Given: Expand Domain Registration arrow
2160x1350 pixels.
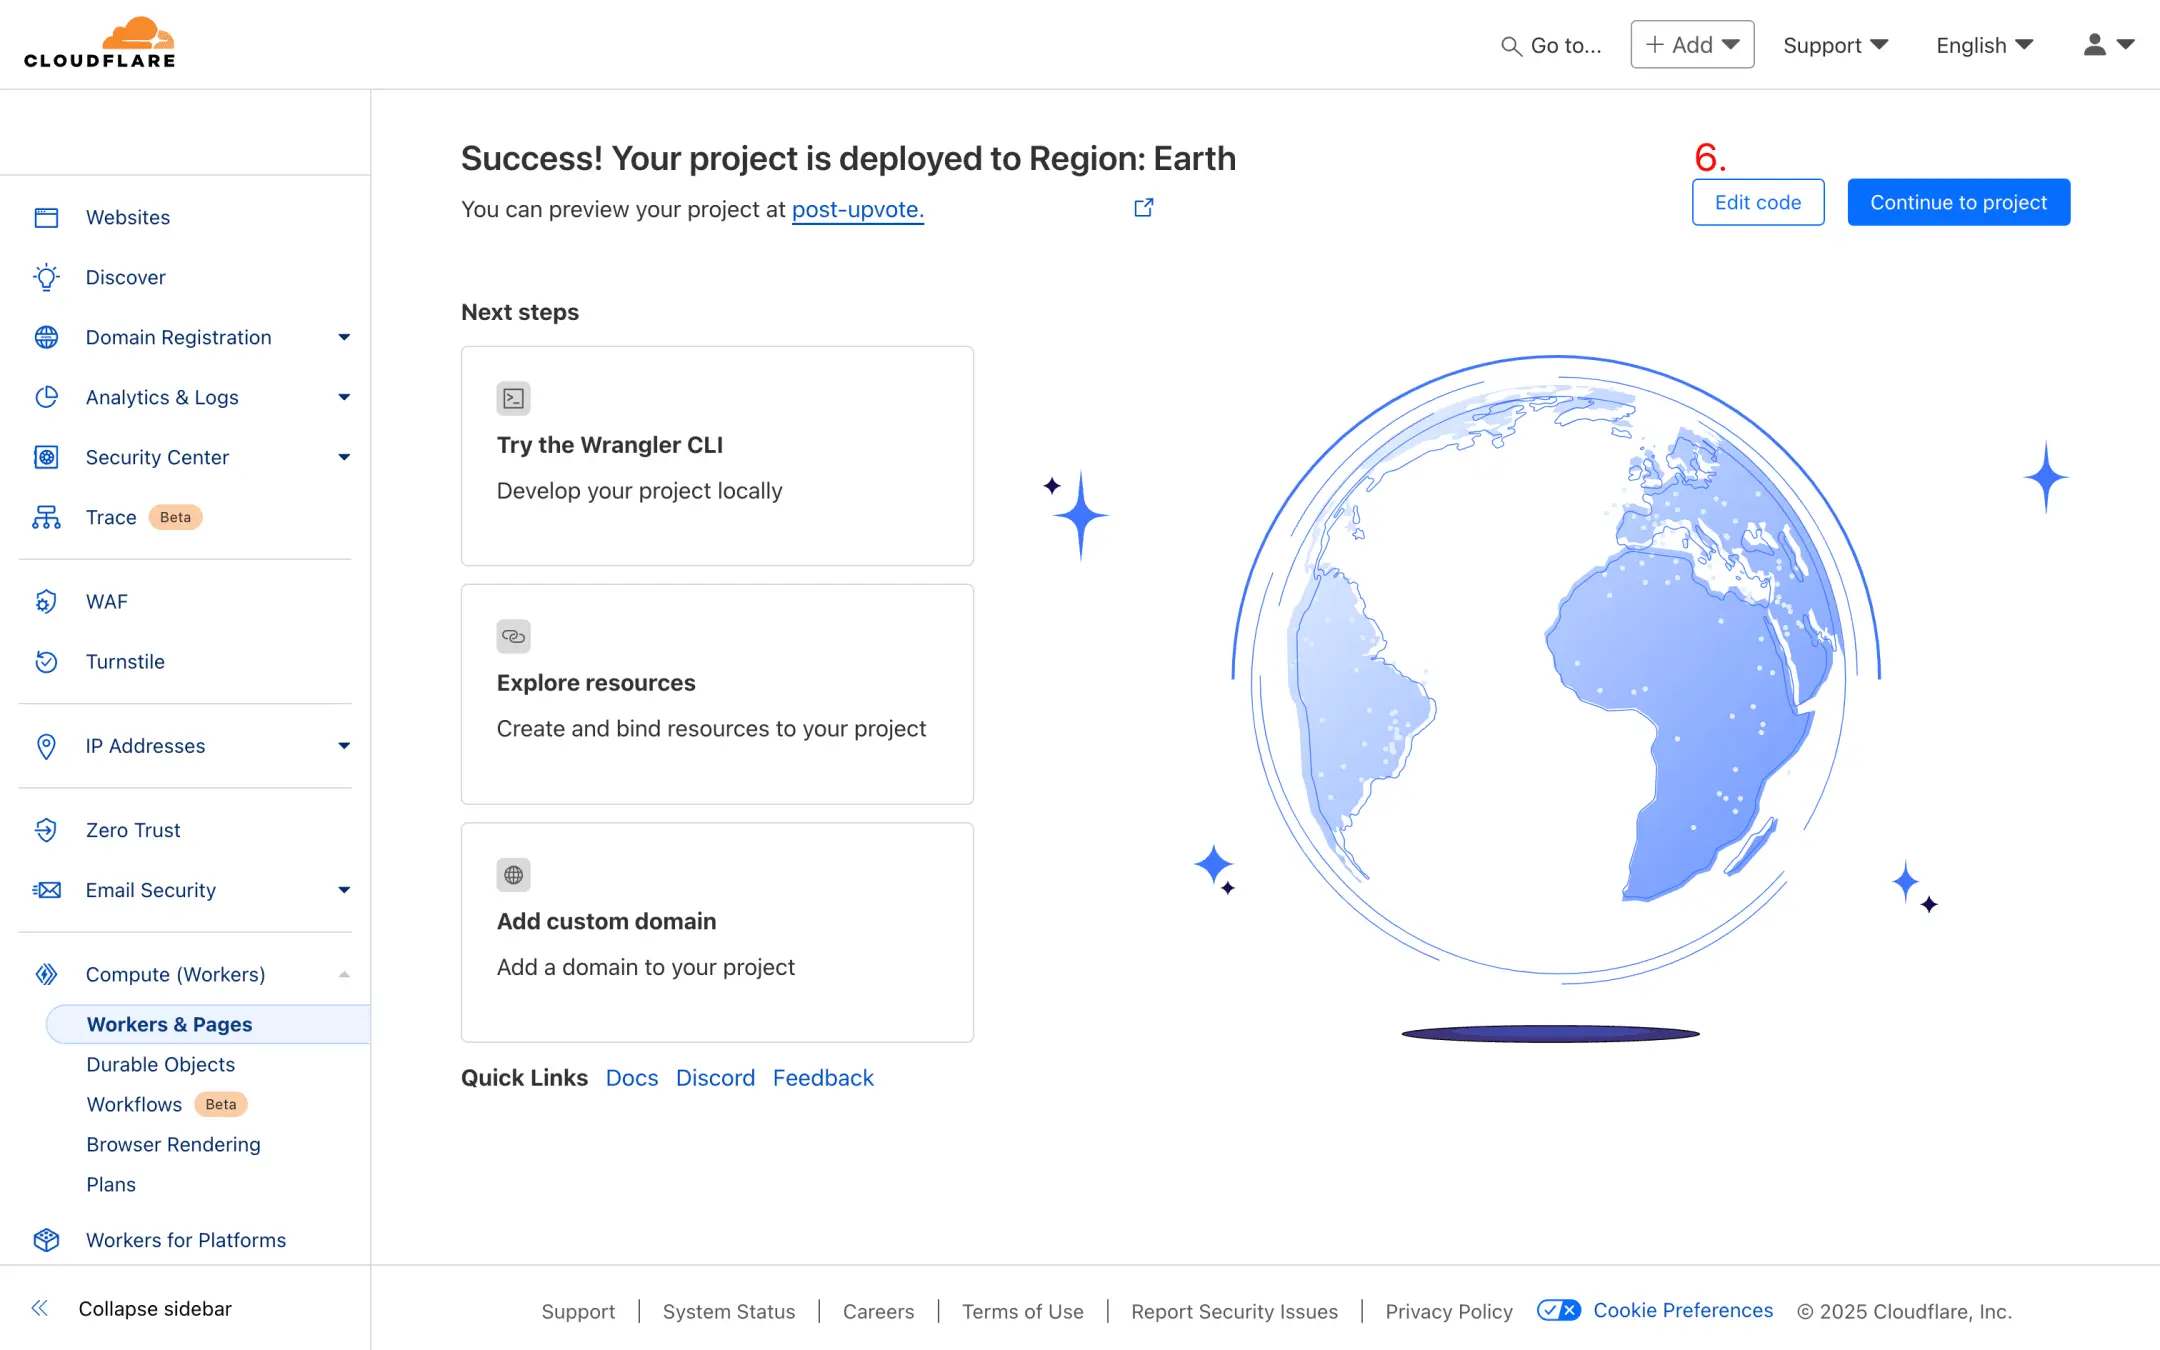Looking at the screenshot, I should tap(344, 337).
